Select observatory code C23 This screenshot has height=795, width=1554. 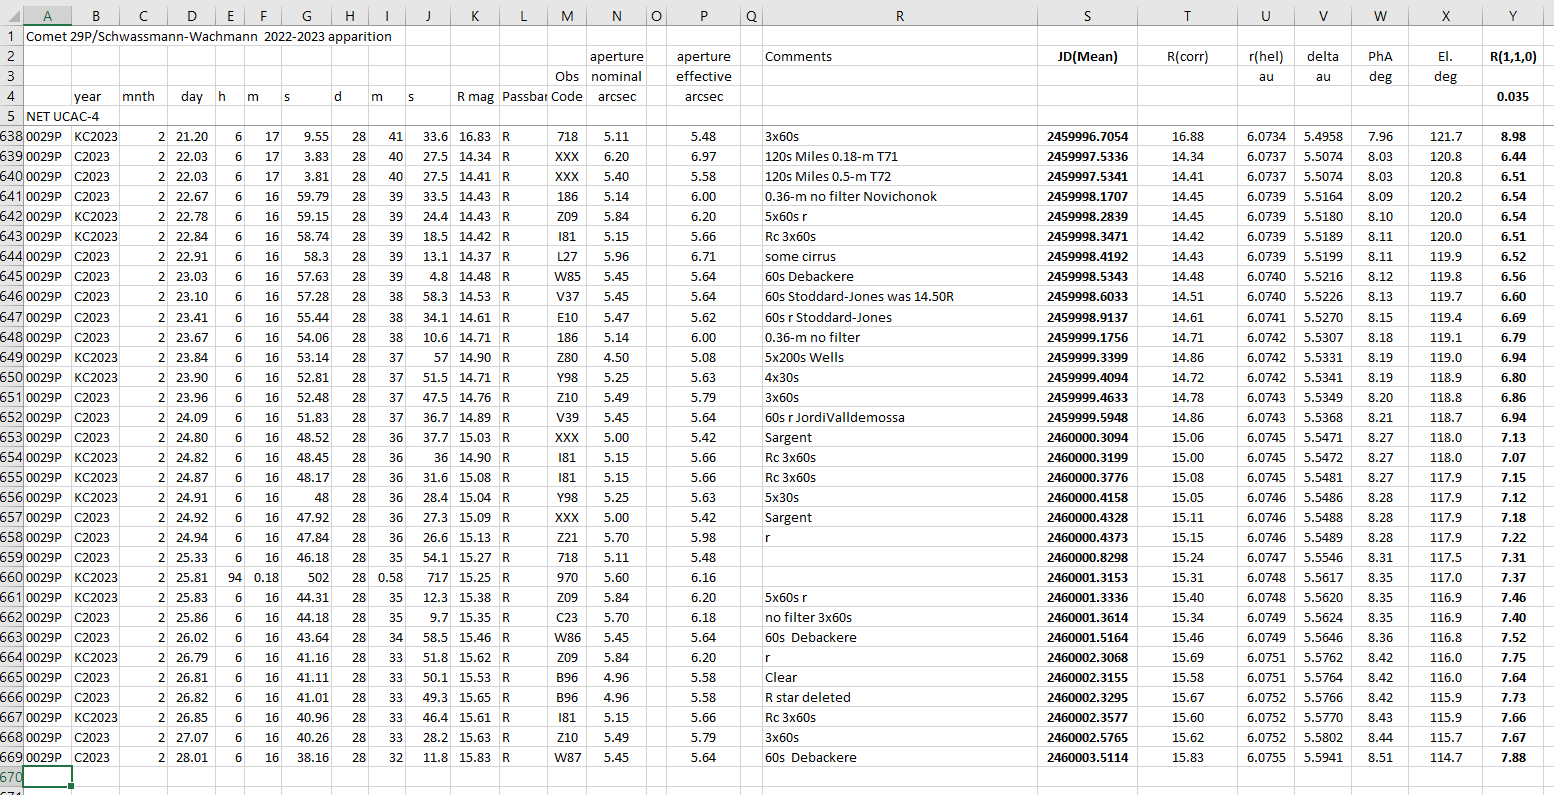pos(567,617)
